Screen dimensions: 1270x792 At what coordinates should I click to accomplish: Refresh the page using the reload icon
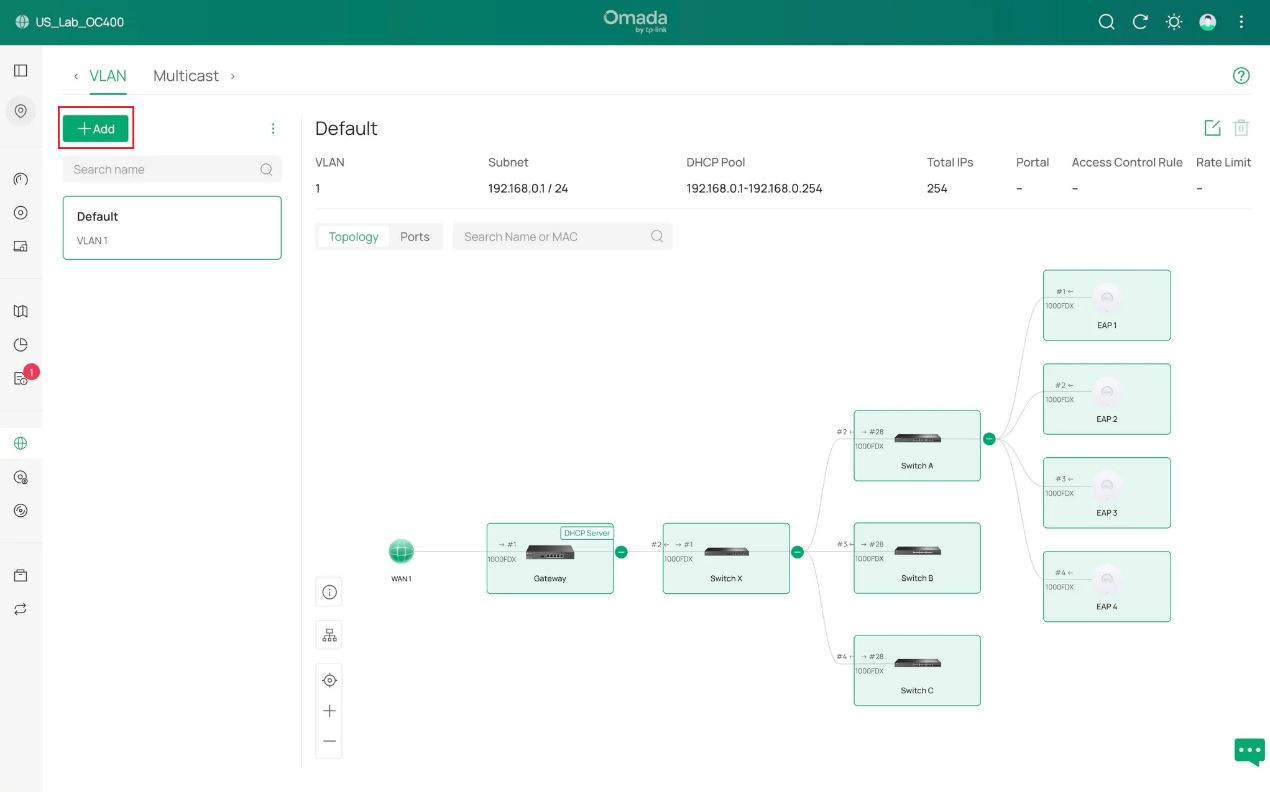pos(1140,21)
